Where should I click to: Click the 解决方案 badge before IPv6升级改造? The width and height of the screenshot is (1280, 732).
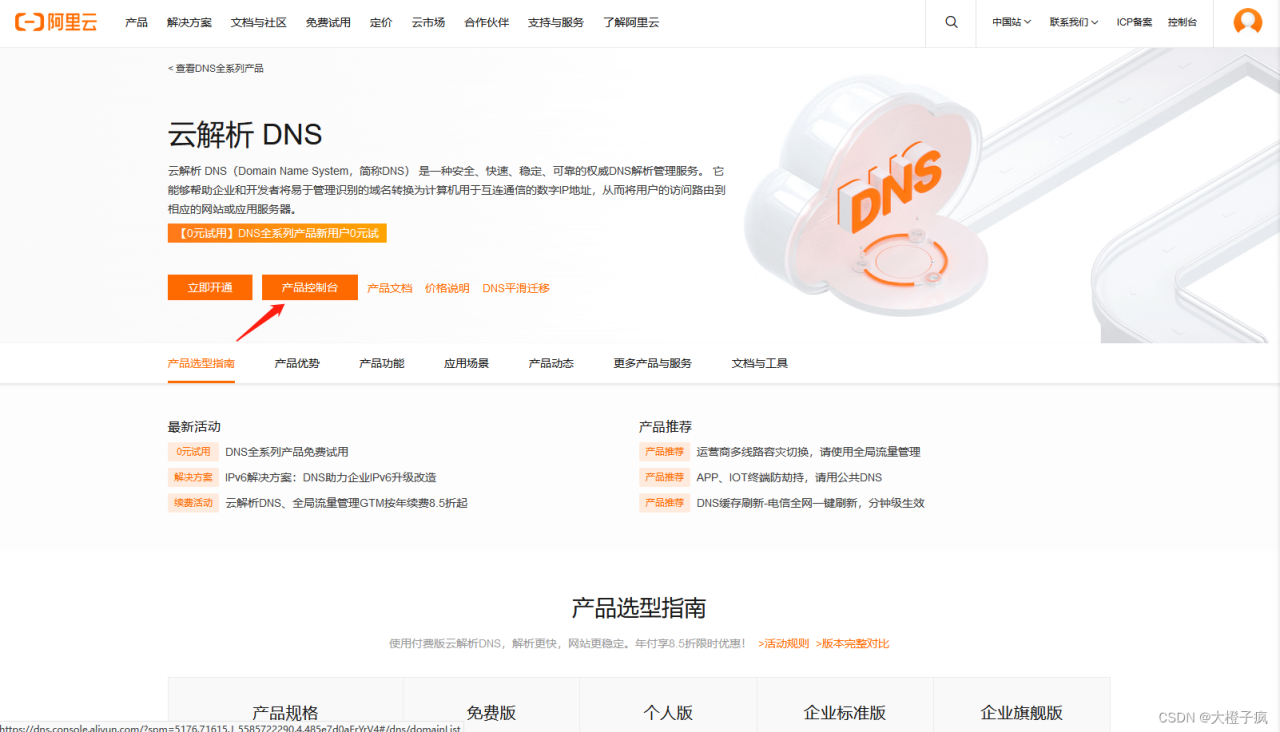coord(193,477)
